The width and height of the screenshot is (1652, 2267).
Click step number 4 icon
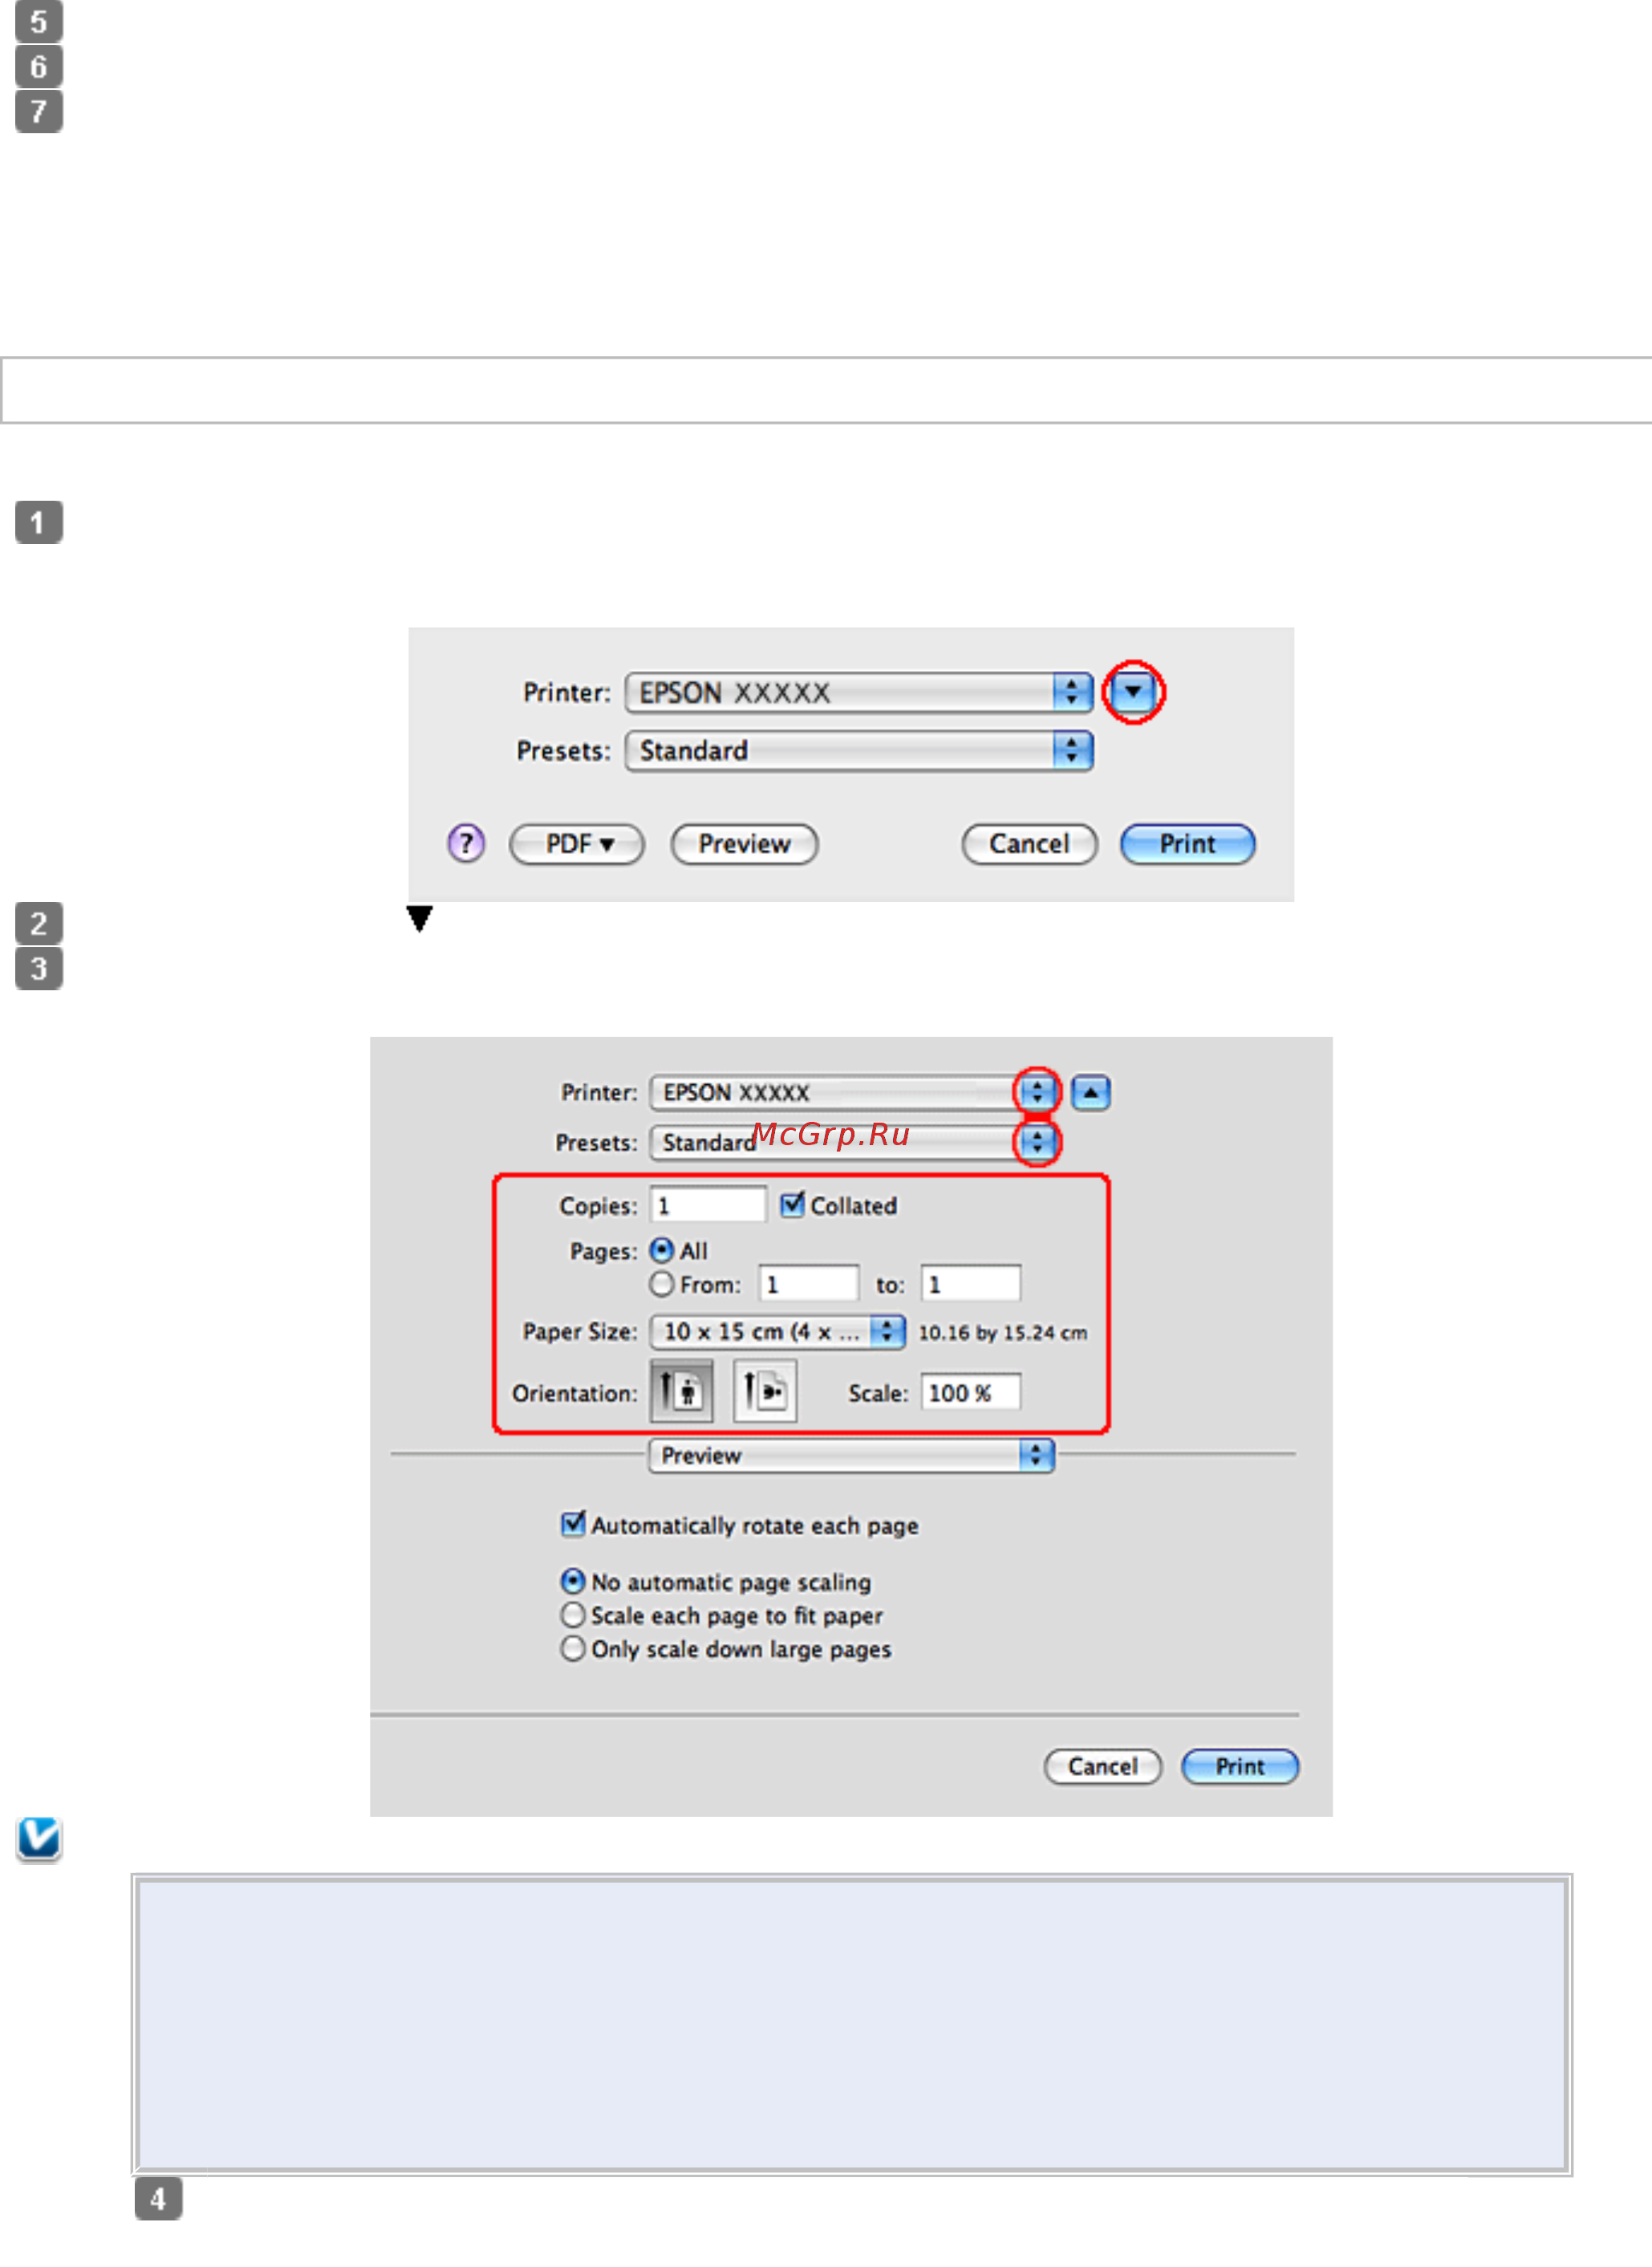pyautogui.click(x=158, y=2198)
